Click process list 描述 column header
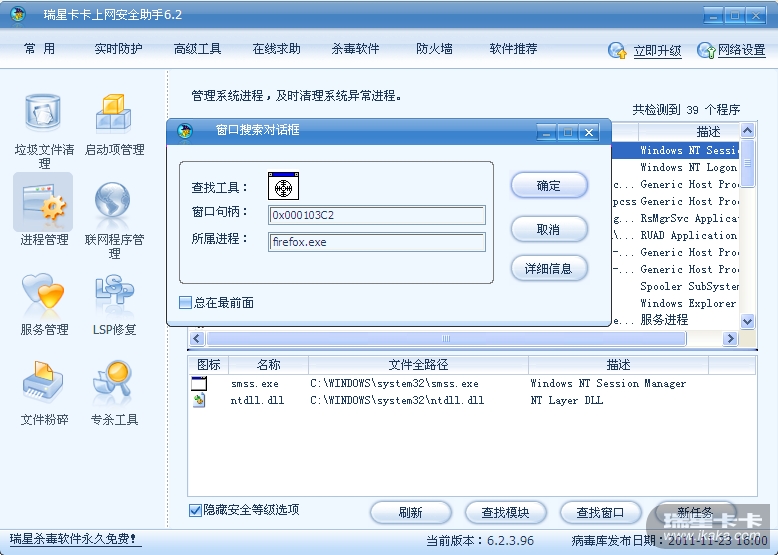The width and height of the screenshot is (778, 555). pos(689,131)
